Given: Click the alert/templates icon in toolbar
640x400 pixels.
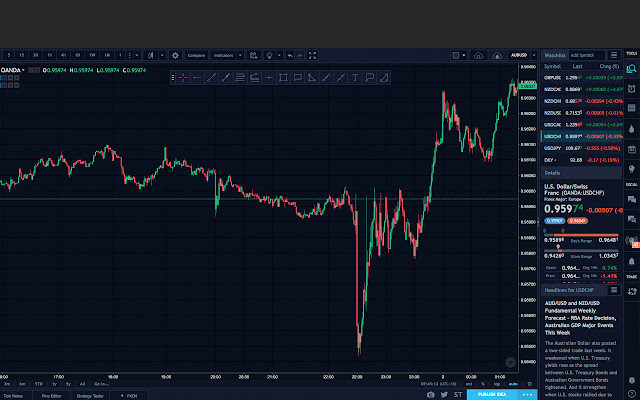Looking at the screenshot, I should click(253, 56).
